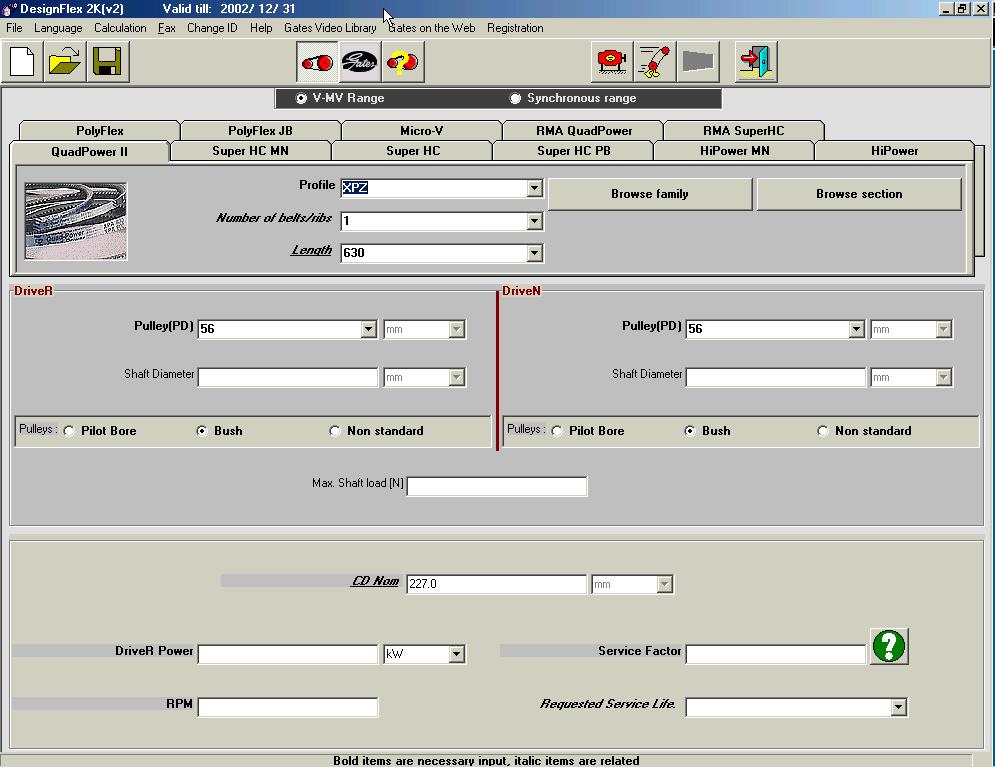Switch to the Super HC MN tab

[x=251, y=151]
